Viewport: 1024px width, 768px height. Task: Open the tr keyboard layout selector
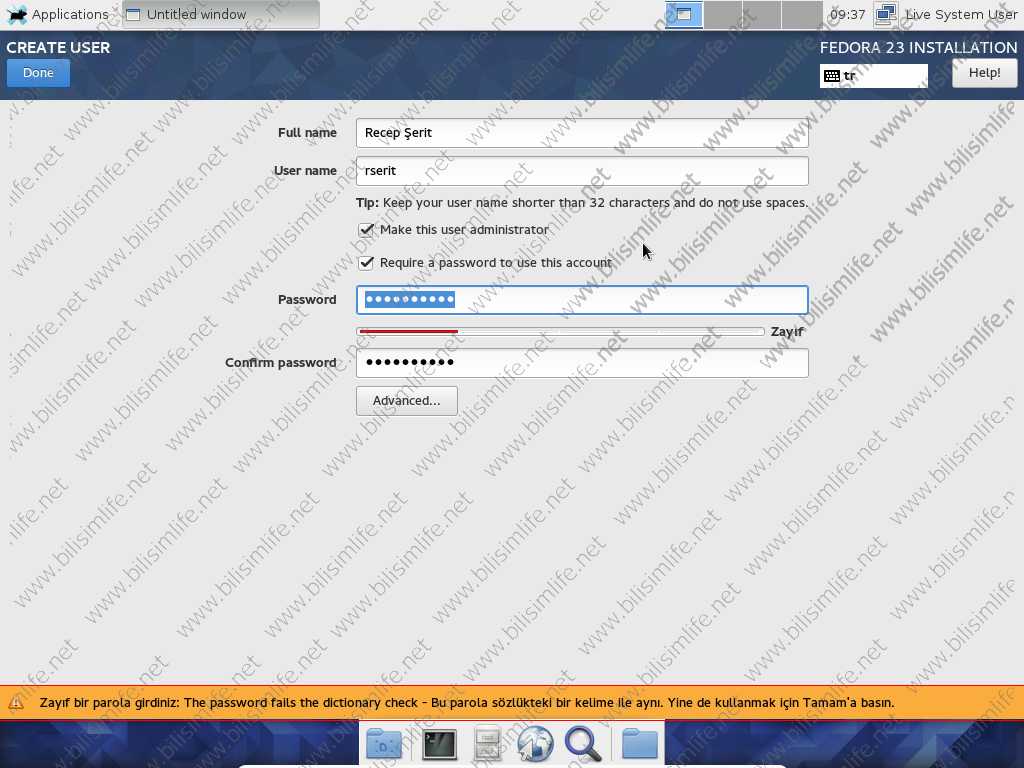click(x=873, y=76)
